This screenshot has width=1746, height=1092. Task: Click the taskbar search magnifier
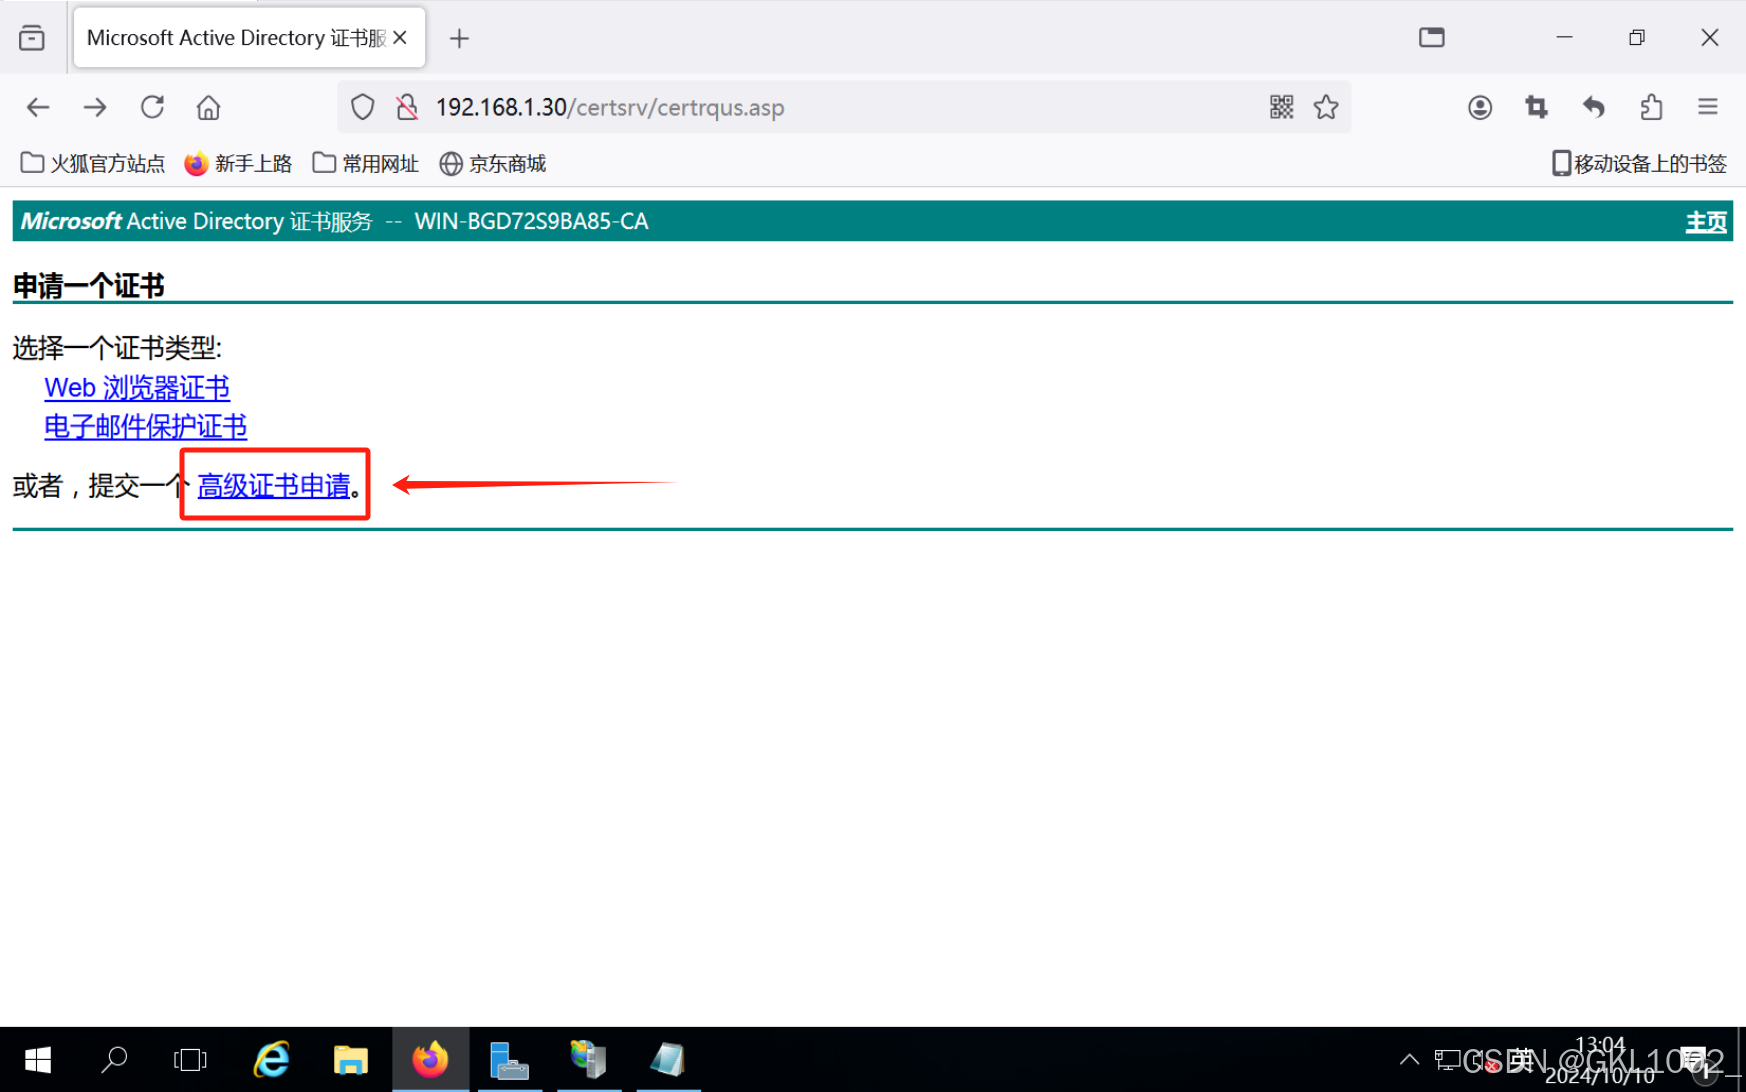pyautogui.click(x=114, y=1060)
